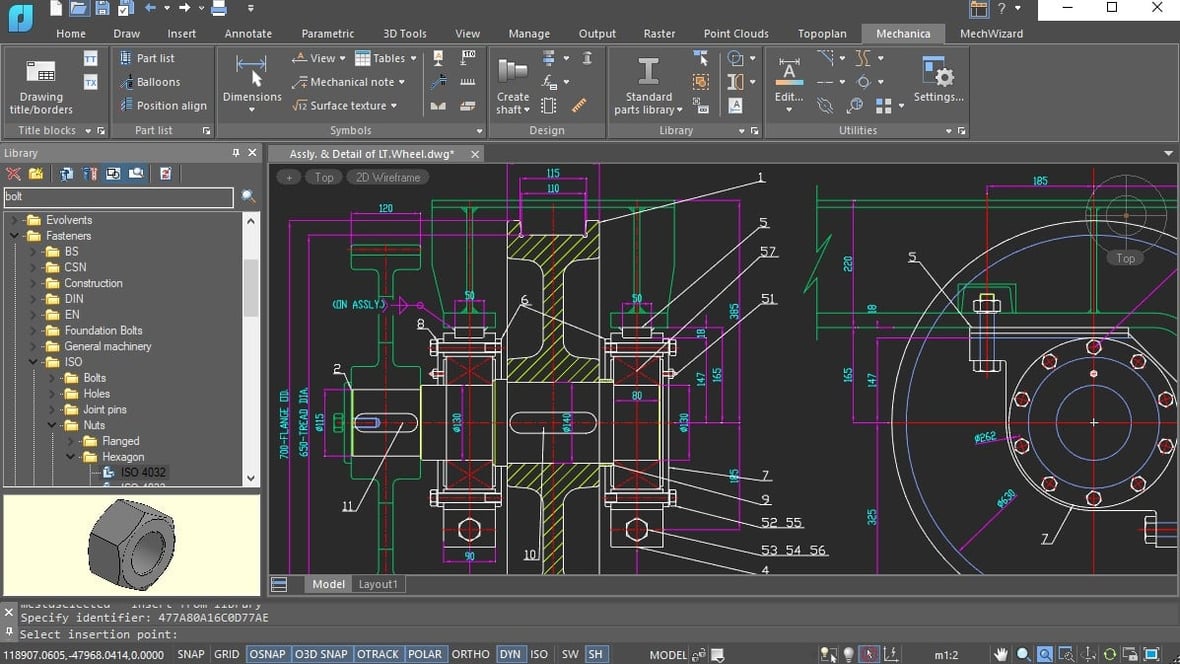Click the search magnifier icon beside 'bolt' field
Image resolution: width=1180 pixels, height=664 pixels.
(248, 196)
